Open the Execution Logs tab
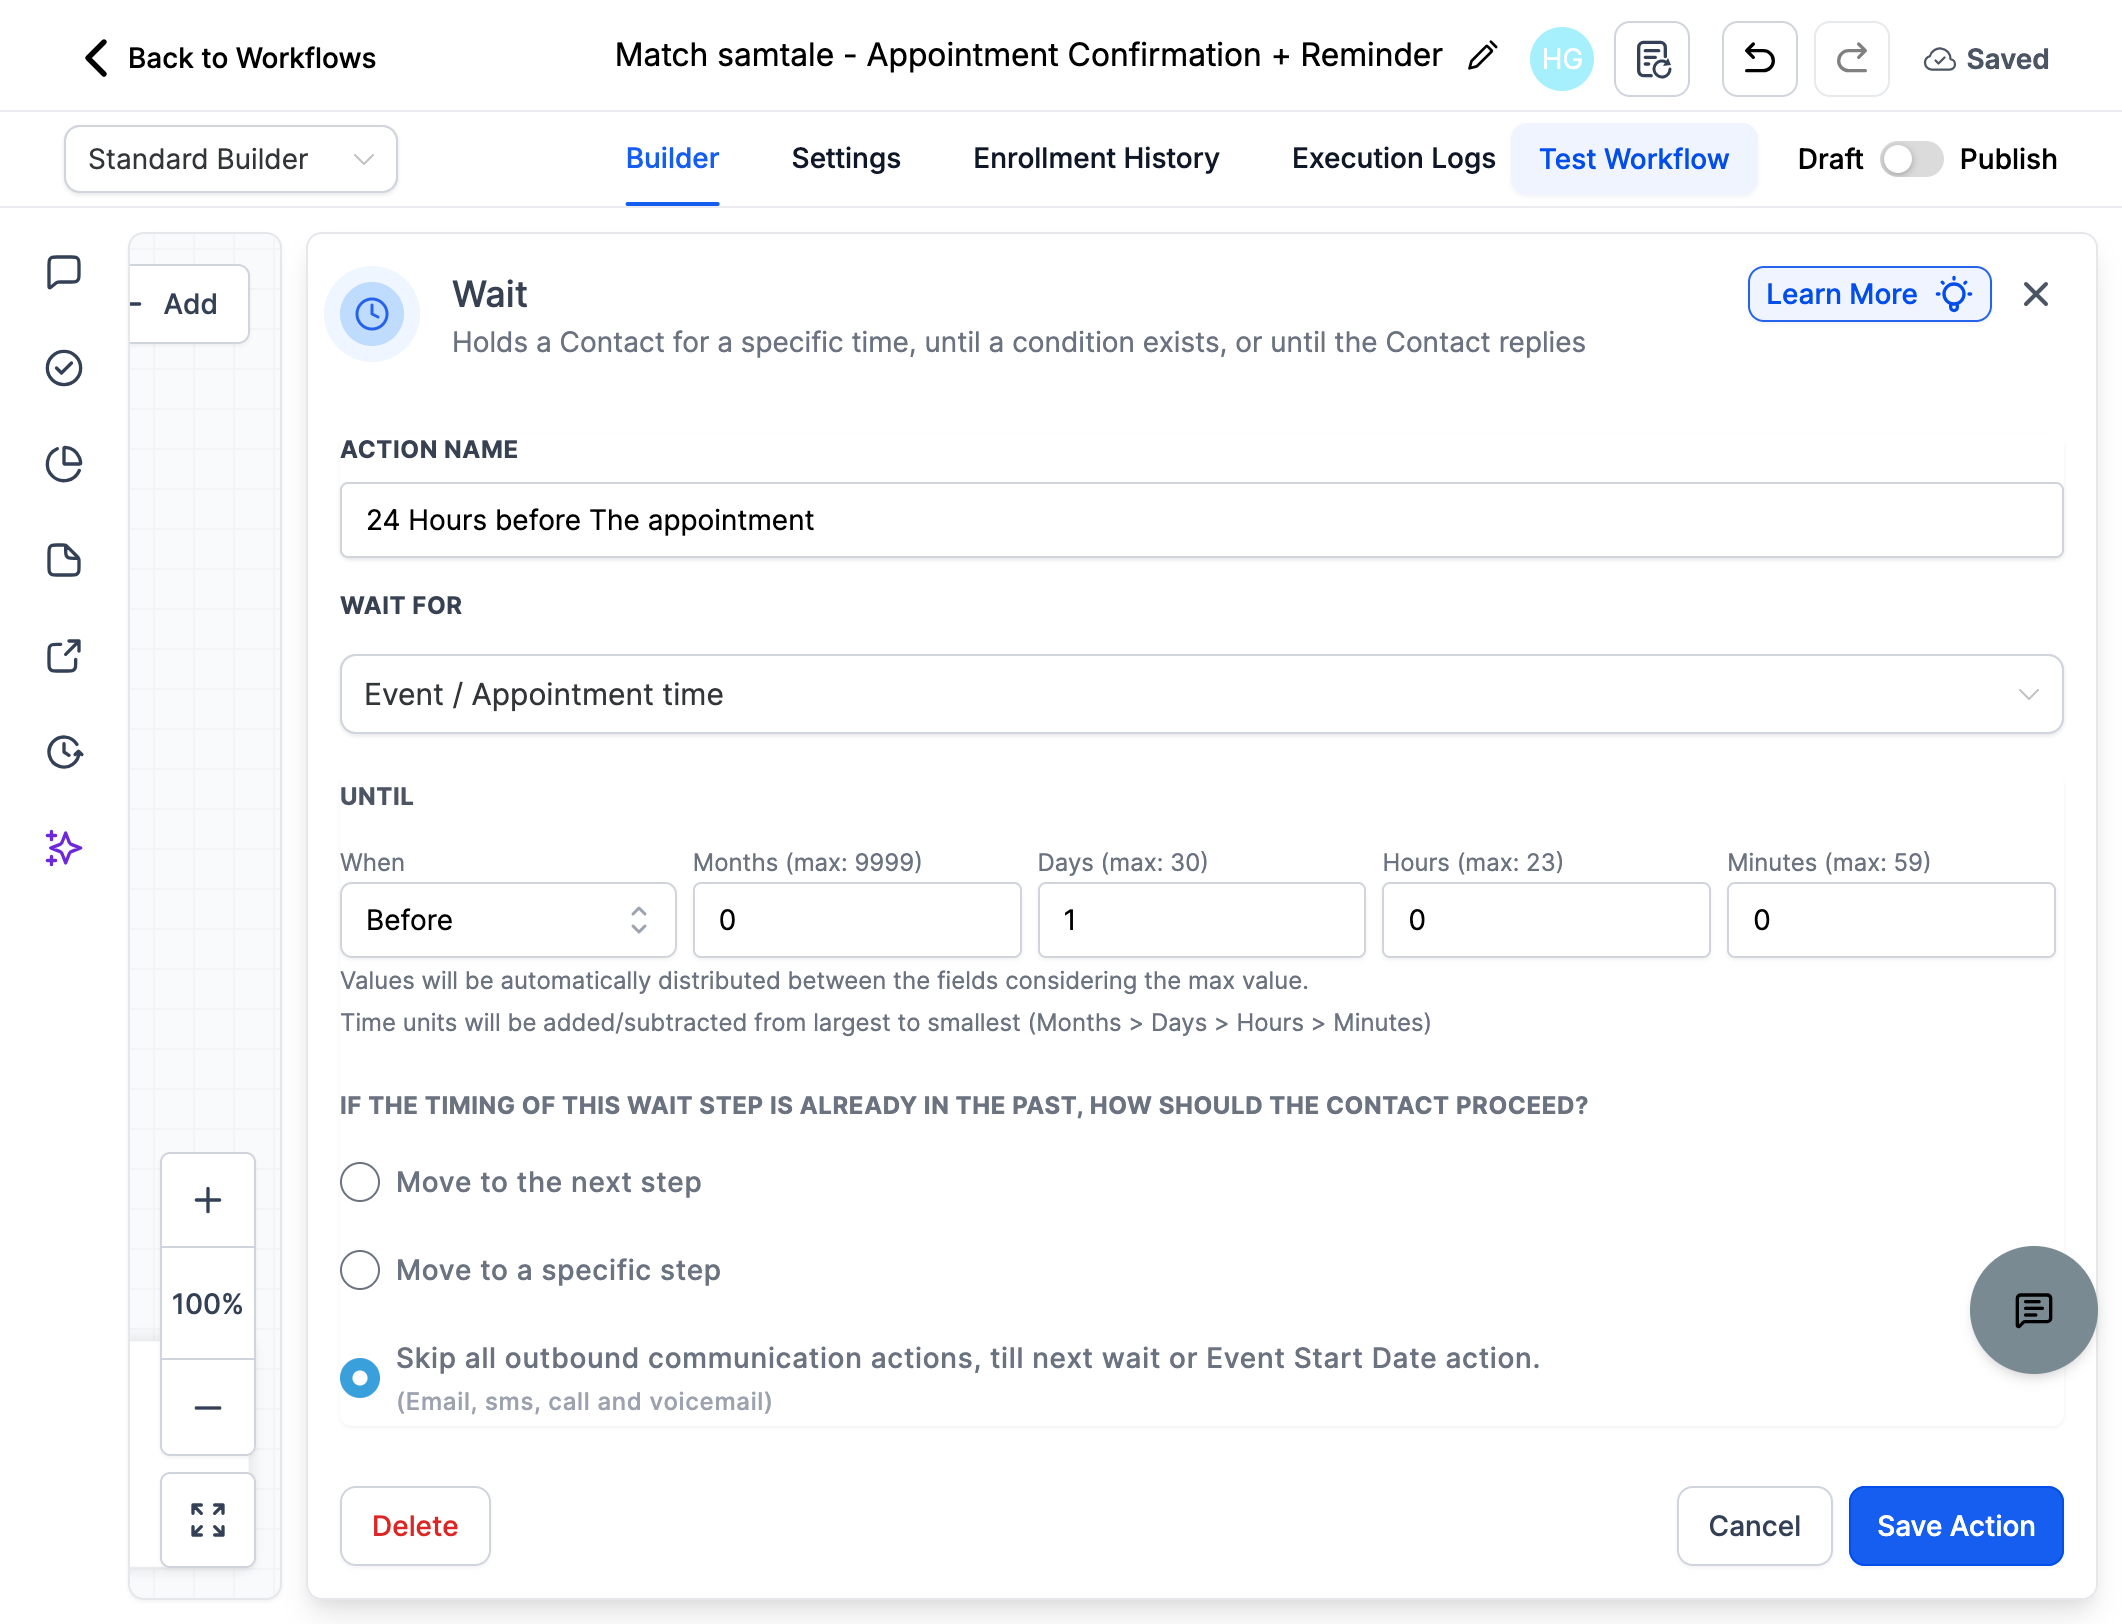The height and width of the screenshot is (1624, 2122). [1394, 159]
